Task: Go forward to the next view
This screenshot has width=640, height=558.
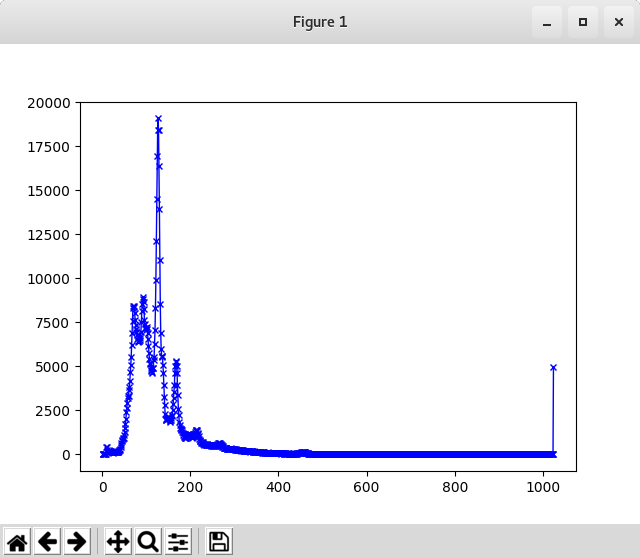Action: pyautogui.click(x=77, y=541)
